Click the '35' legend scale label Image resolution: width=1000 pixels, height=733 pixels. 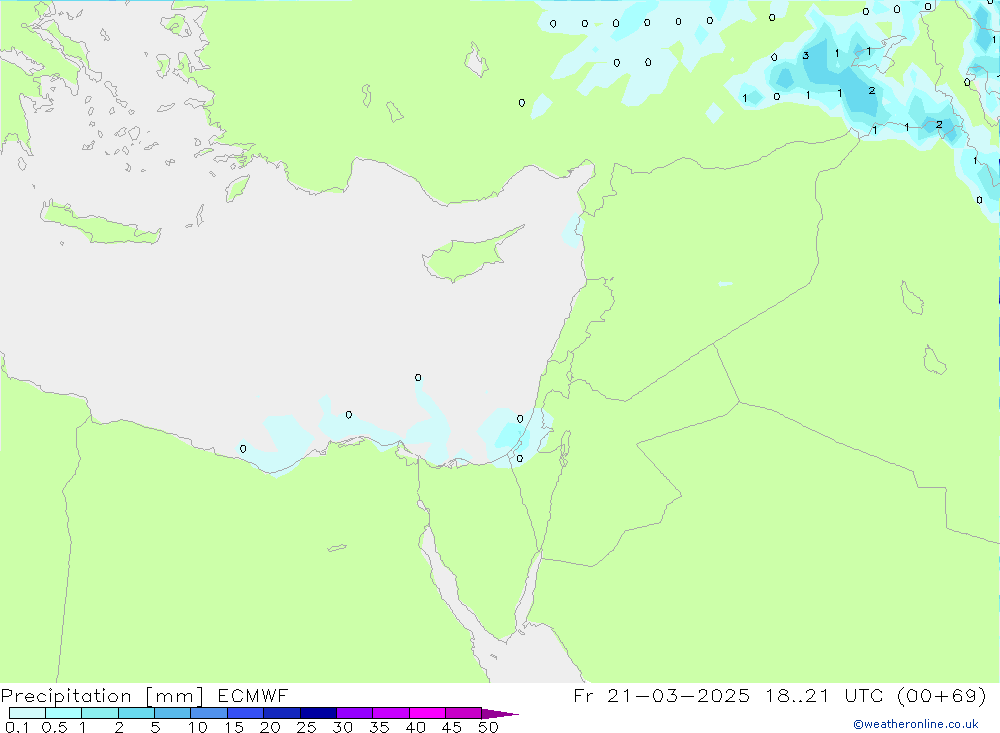click(379, 727)
